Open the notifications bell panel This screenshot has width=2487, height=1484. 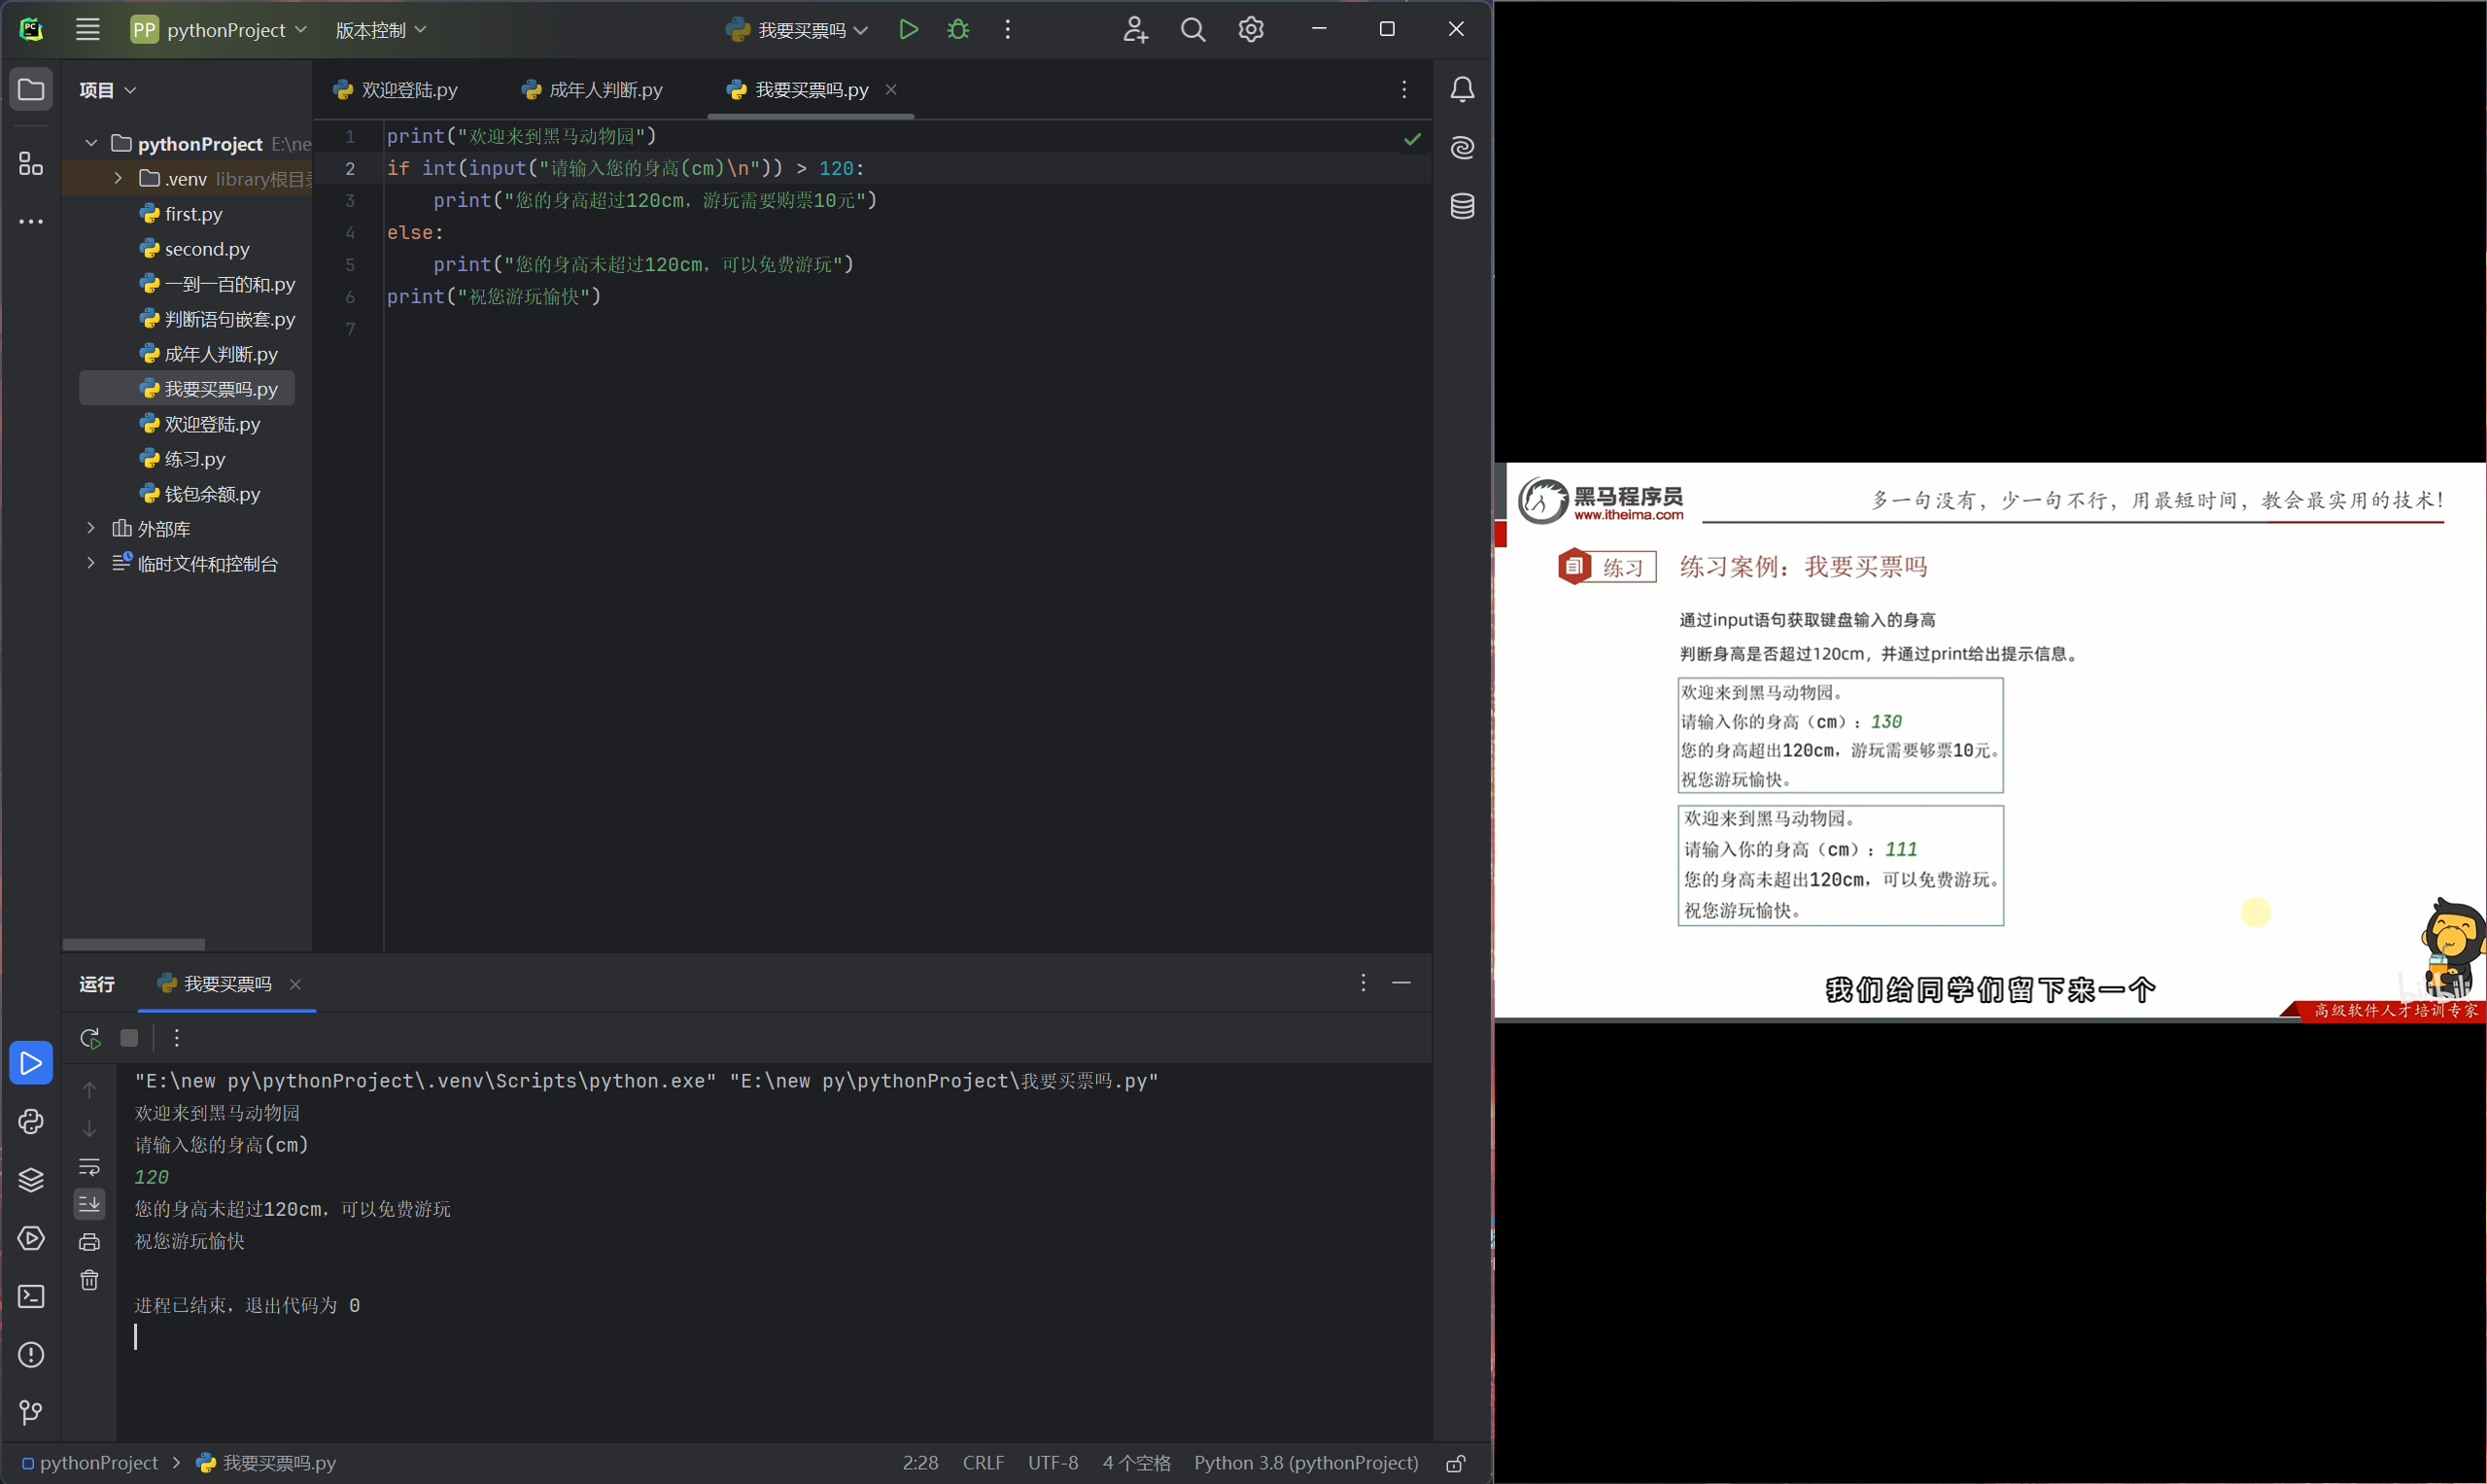pyautogui.click(x=1462, y=89)
